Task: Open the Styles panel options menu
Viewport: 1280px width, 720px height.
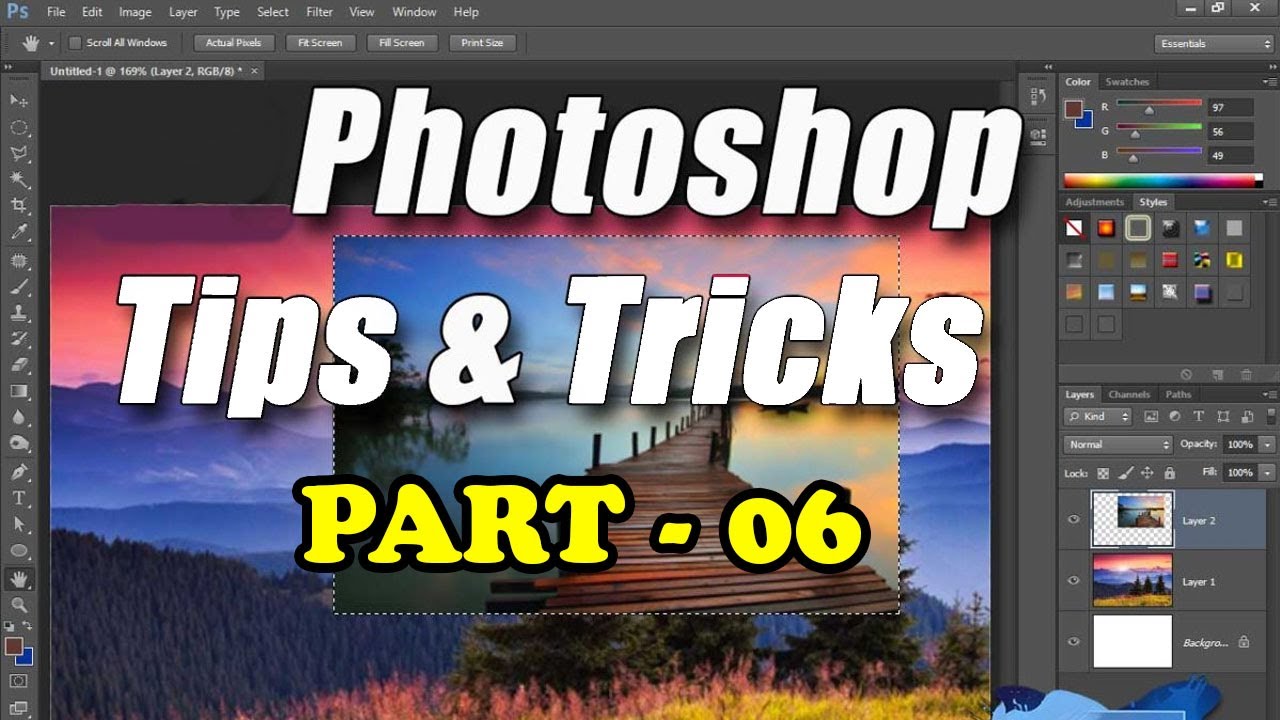Action: (x=1270, y=202)
